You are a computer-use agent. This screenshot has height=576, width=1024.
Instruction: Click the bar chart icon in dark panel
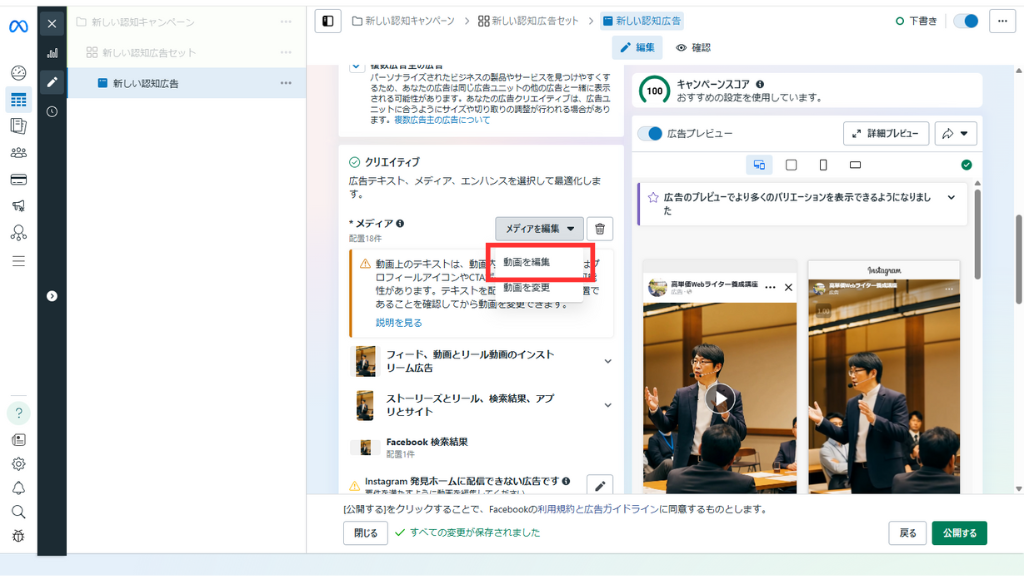coord(52,53)
